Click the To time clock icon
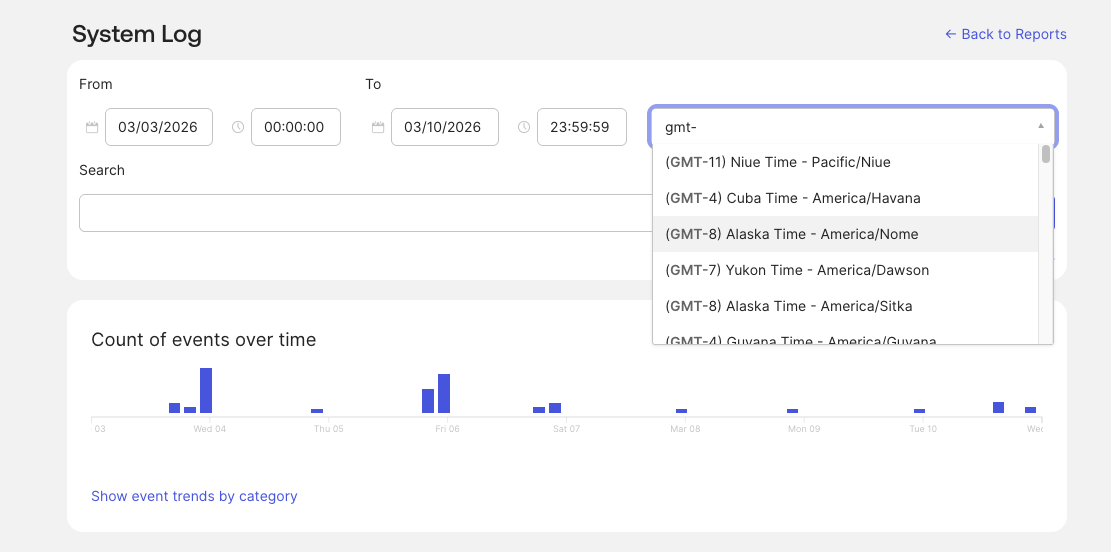Viewport: 1111px width, 552px height. click(x=524, y=128)
